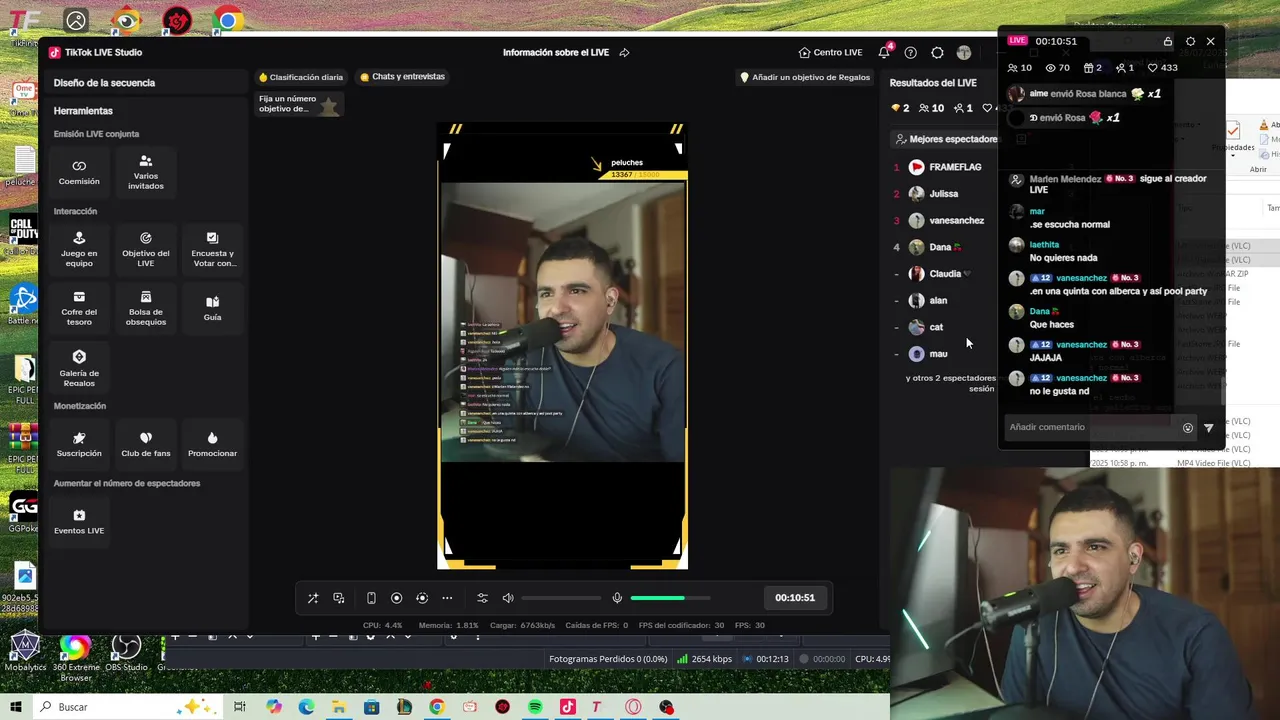Viewport: 1280px width, 720px height.
Task: Open TikTok LIVE Studio taskbar icon
Action: coord(568,707)
